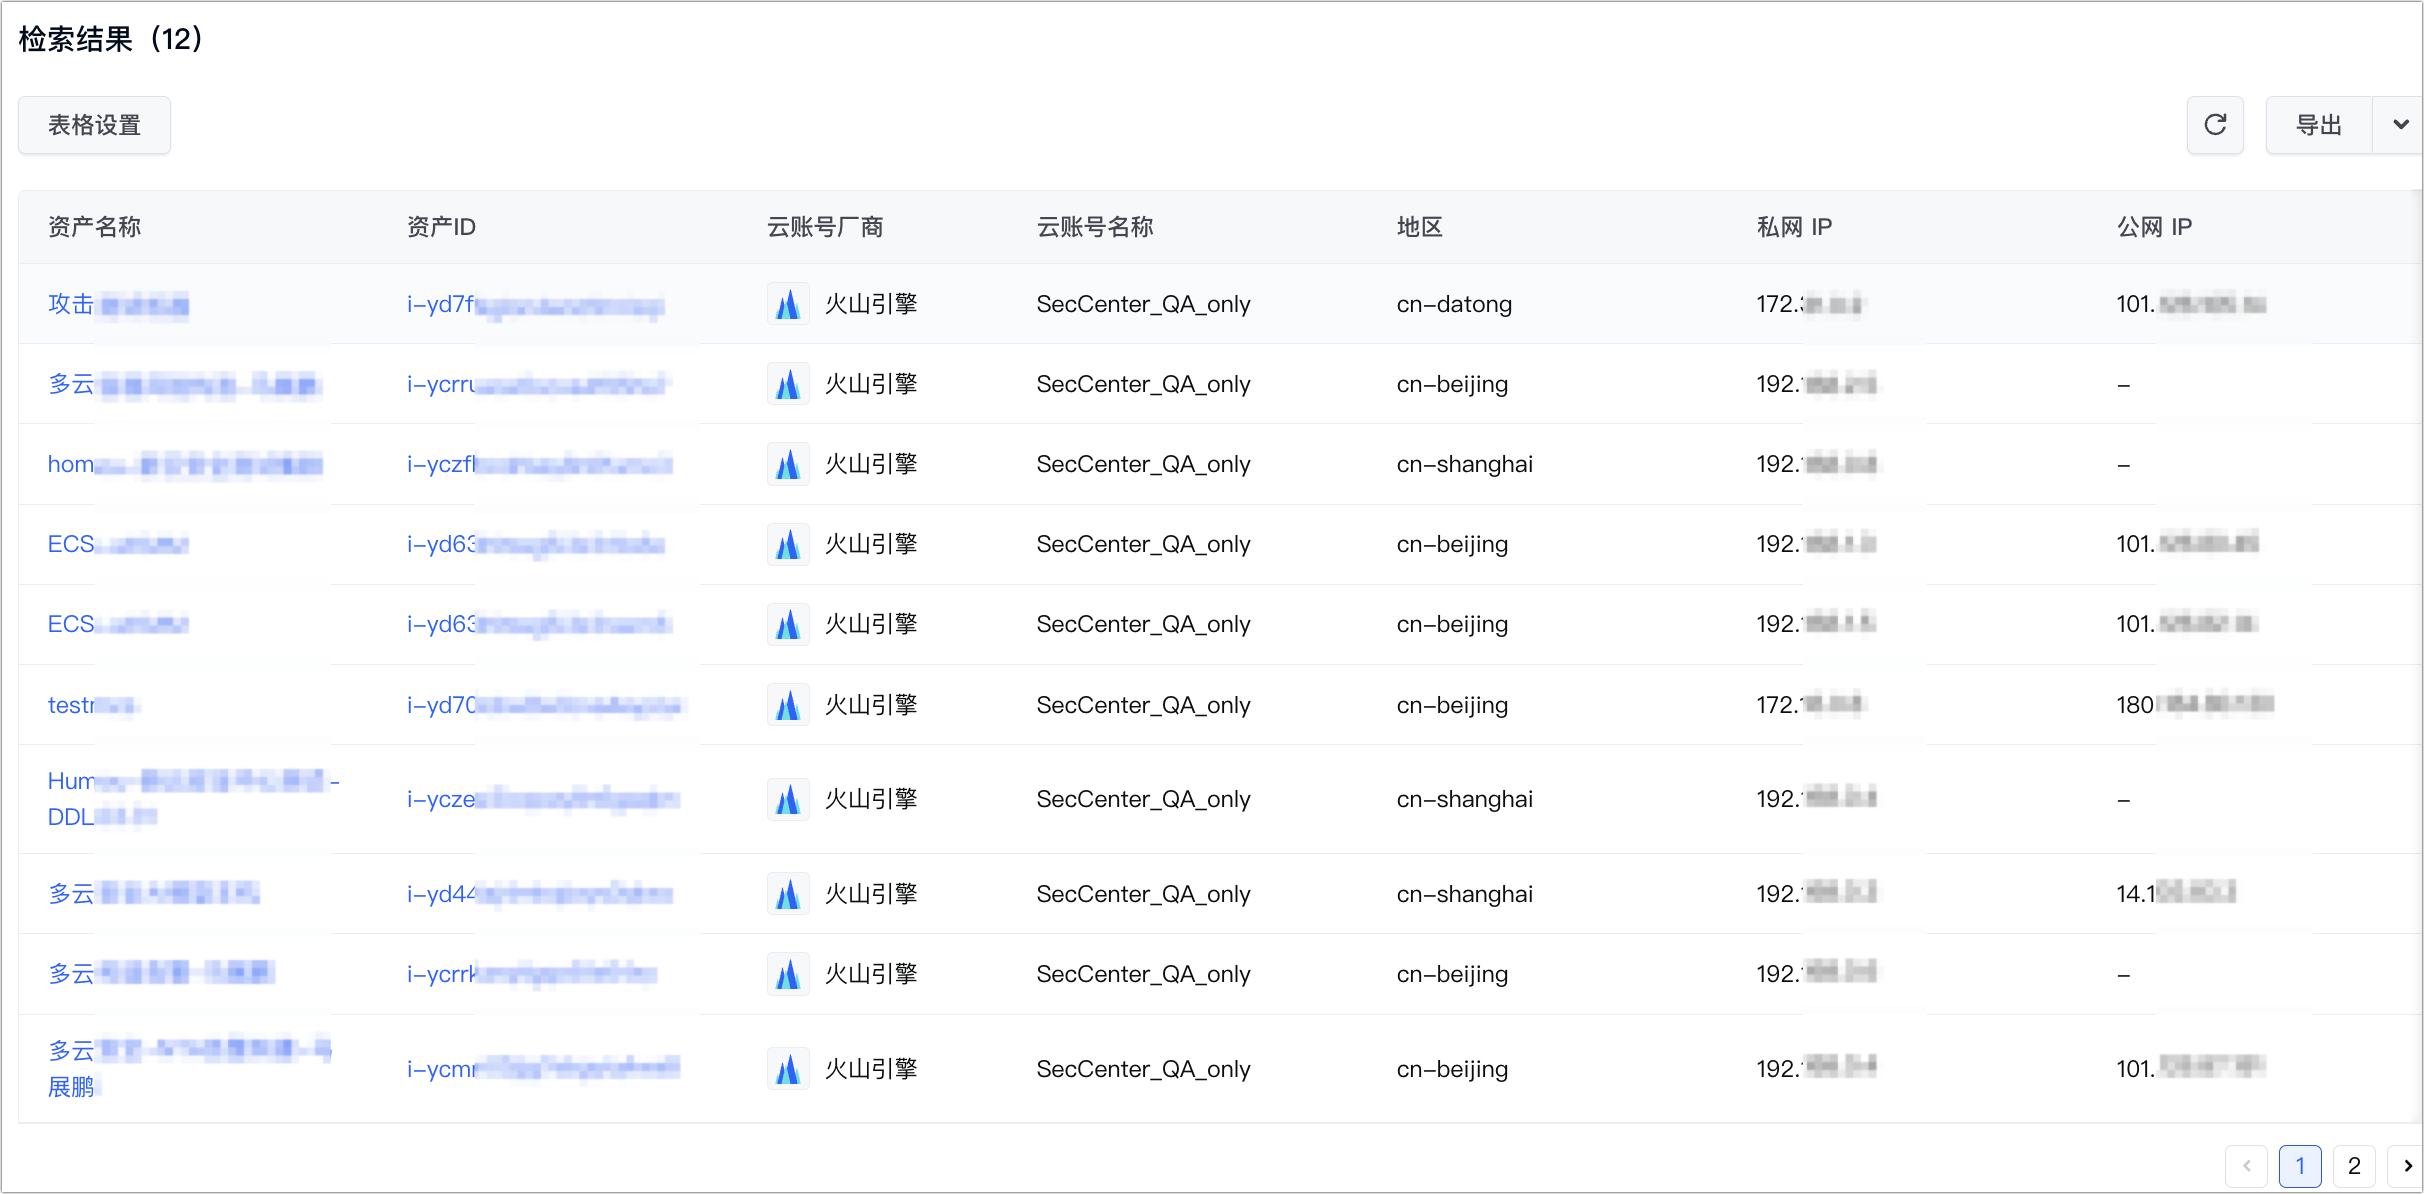2424x1194 pixels.
Task: Click the 火山引擎 logo in cn-datong row
Action: 788,304
